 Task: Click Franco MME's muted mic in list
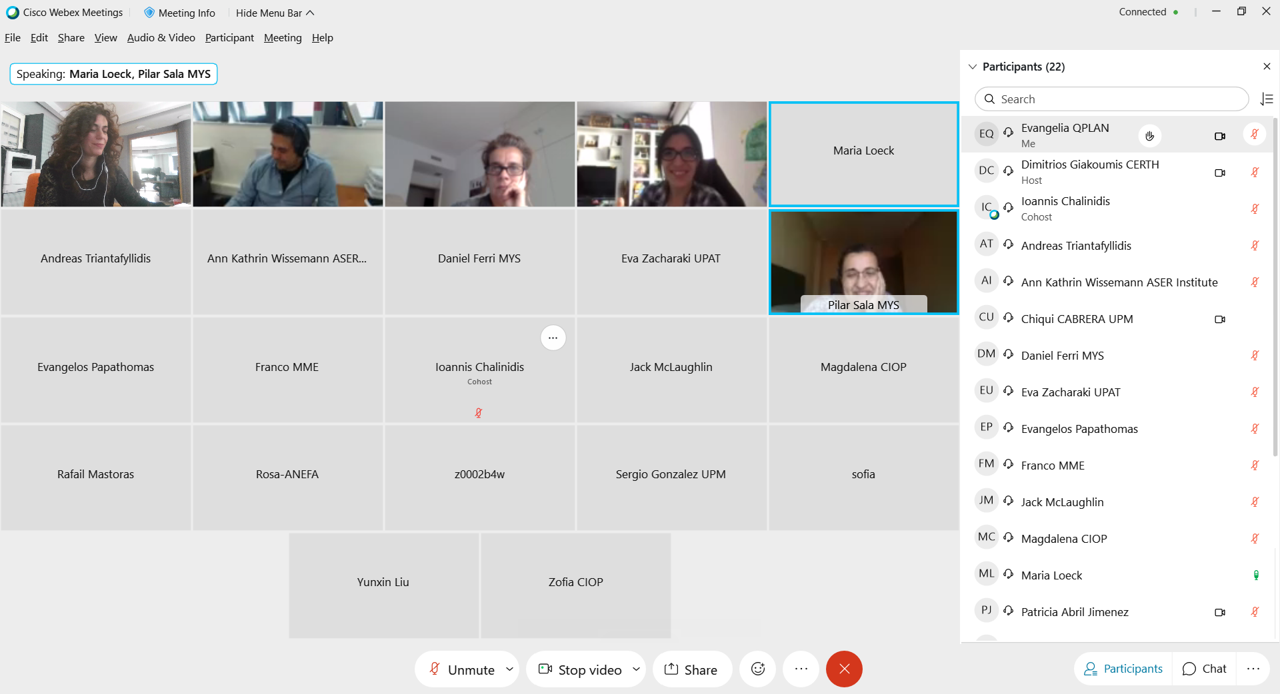click(x=1255, y=465)
